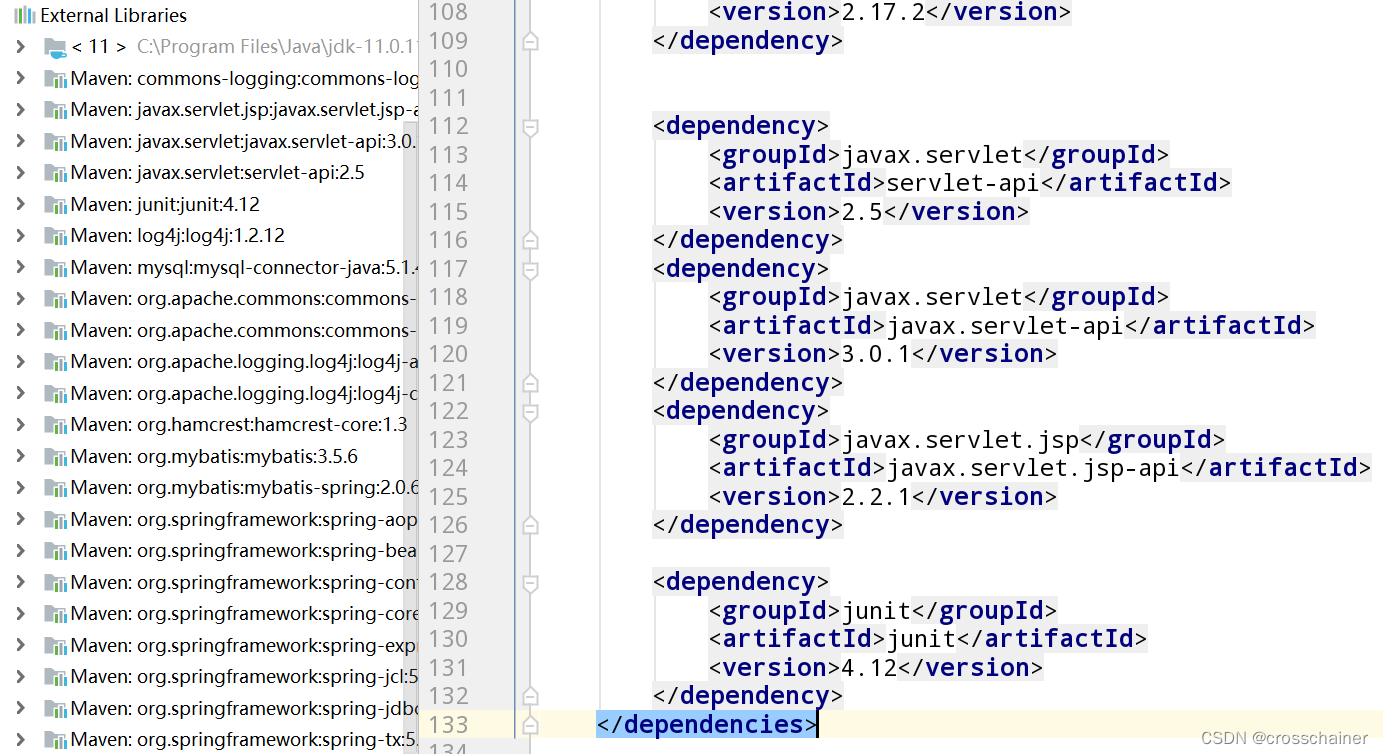Expand the servlet-api:2.5 library chevron
Screen dimensions: 1383x754
tap(20, 173)
